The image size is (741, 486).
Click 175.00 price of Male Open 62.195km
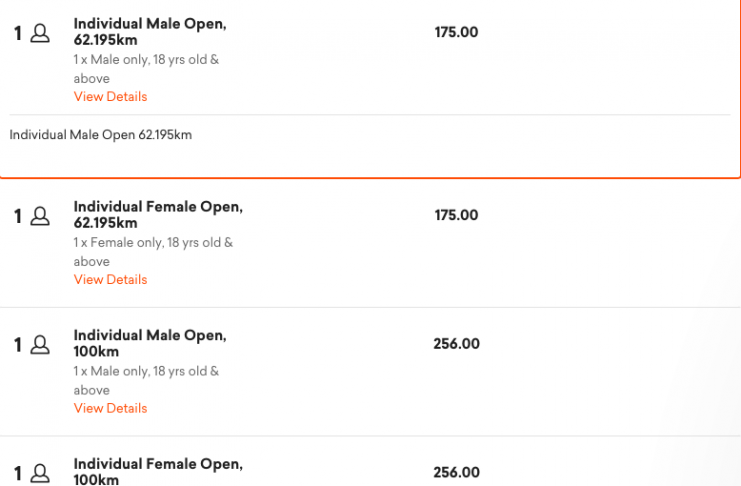point(456,32)
